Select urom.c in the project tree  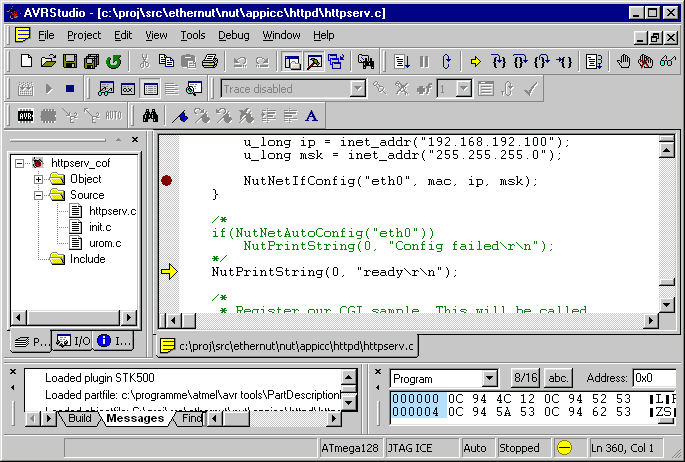pyautogui.click(x=96, y=243)
